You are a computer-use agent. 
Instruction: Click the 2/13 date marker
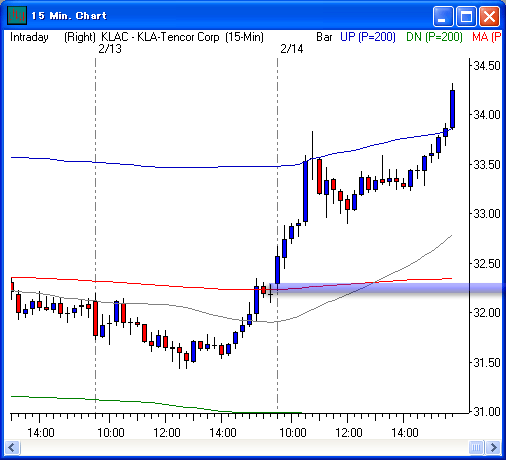click(x=110, y=49)
